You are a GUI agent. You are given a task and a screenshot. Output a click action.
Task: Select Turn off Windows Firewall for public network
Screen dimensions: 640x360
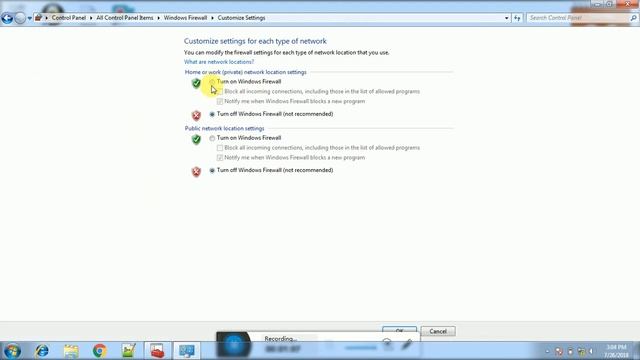click(x=212, y=171)
